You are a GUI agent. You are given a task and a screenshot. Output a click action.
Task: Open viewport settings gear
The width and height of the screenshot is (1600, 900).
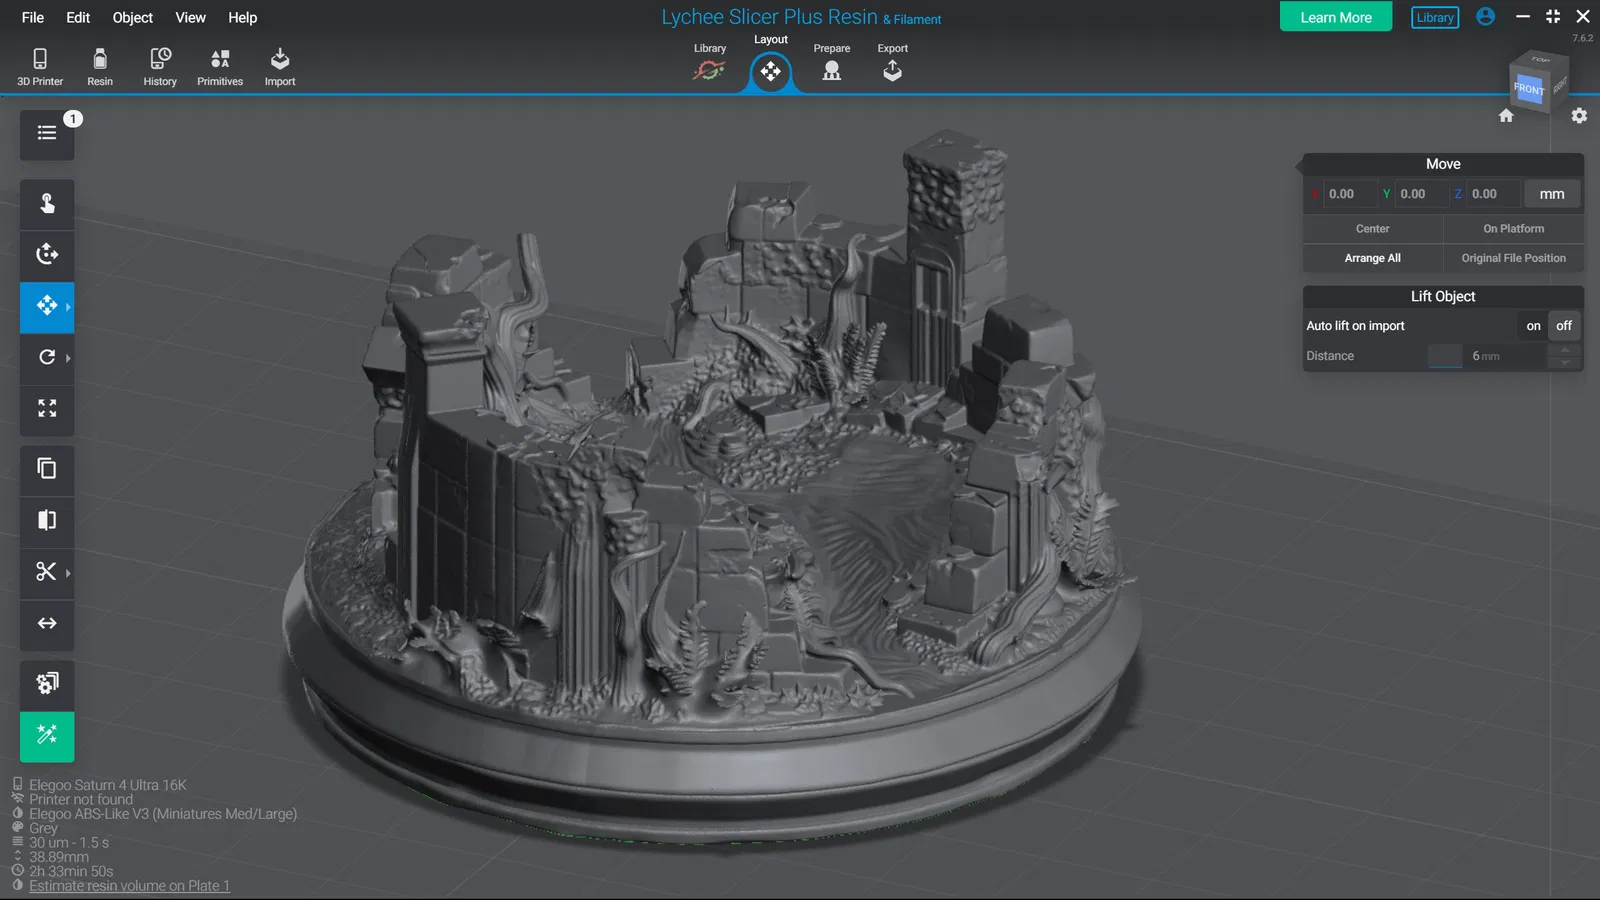coord(1579,116)
